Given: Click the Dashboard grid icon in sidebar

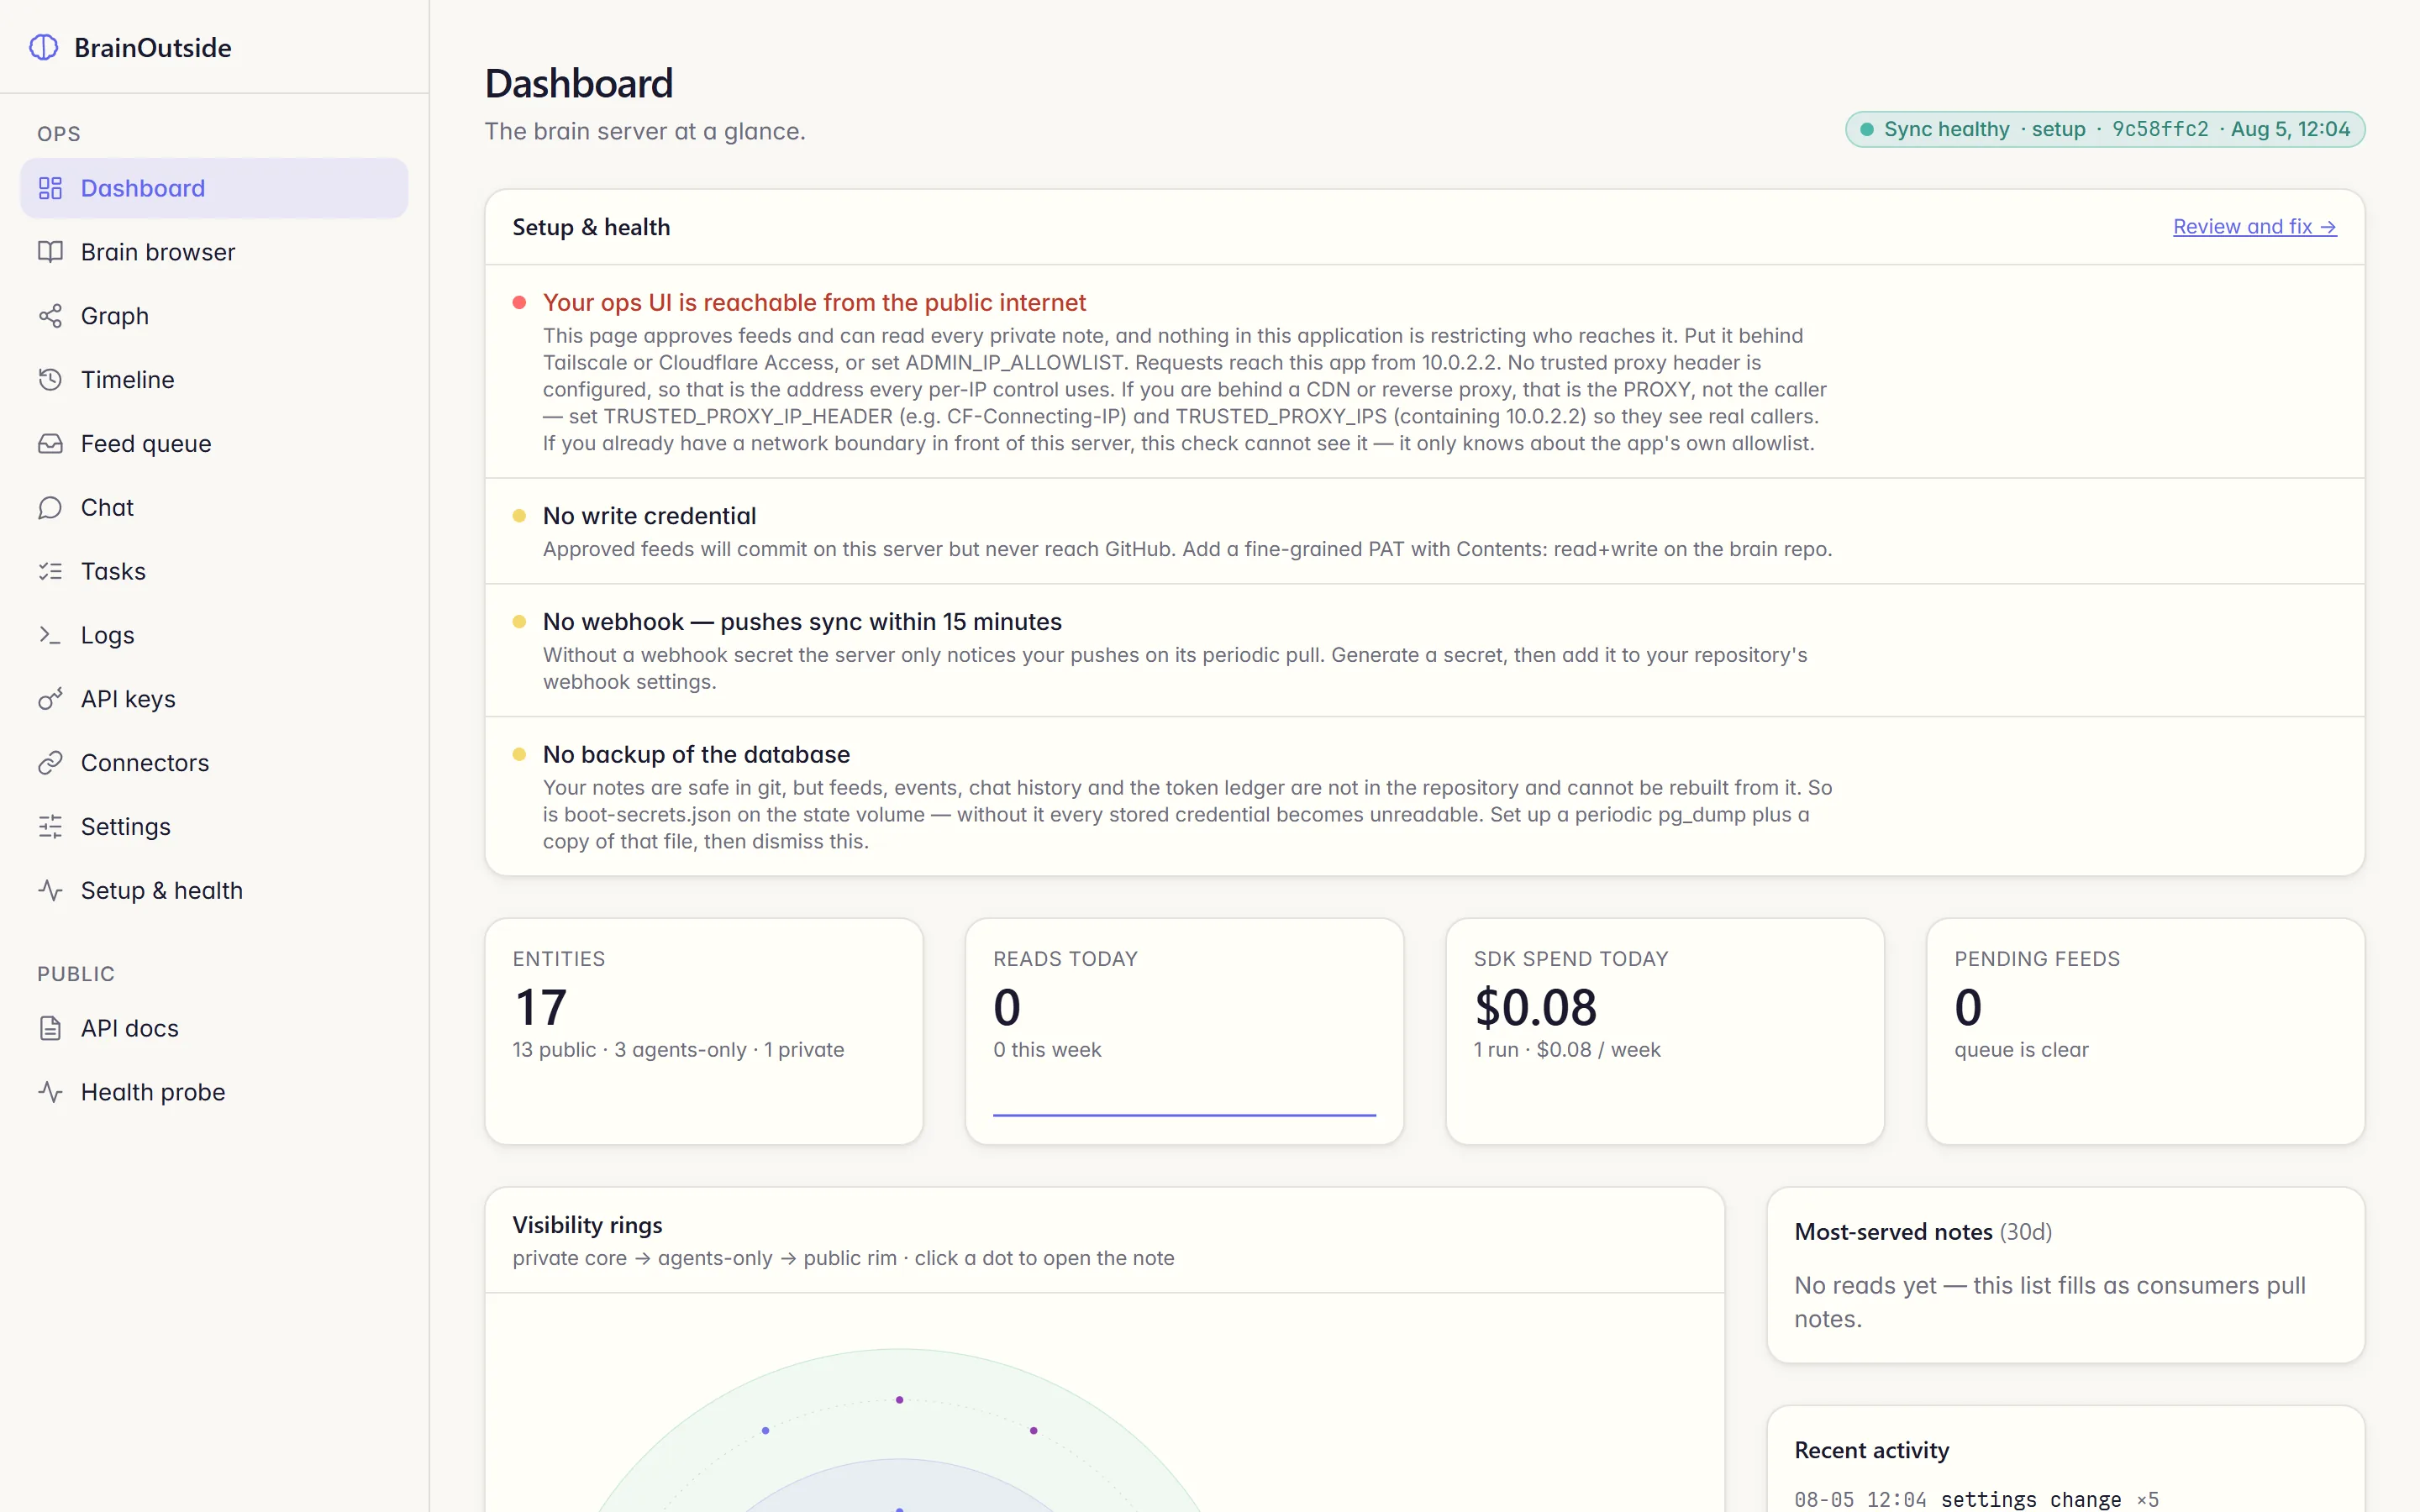Looking at the screenshot, I should click(50, 188).
